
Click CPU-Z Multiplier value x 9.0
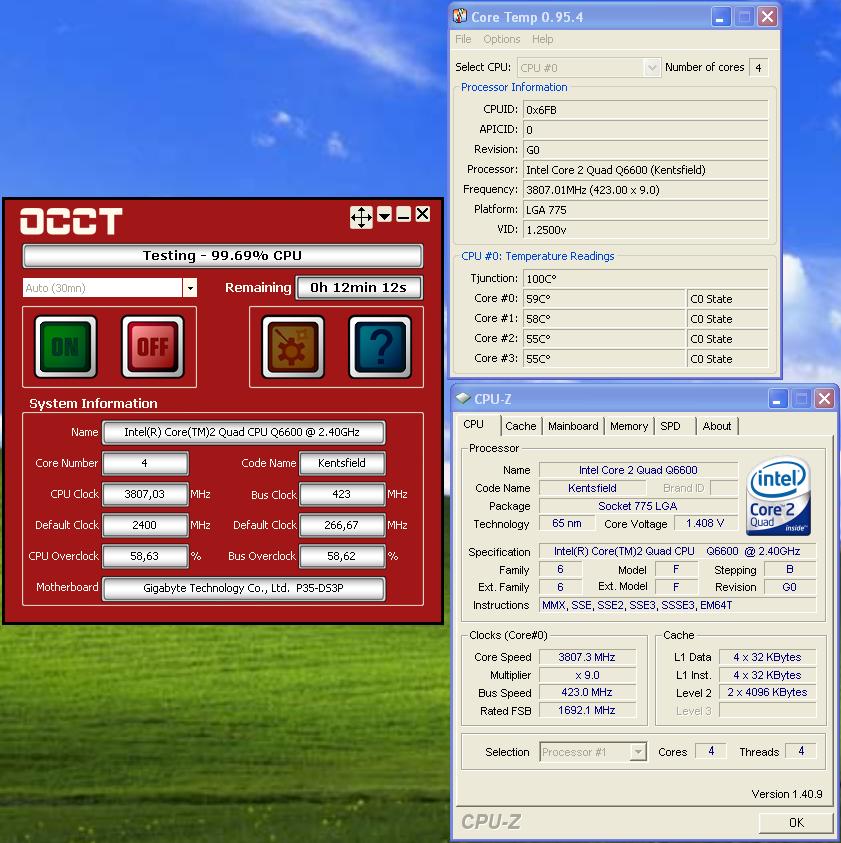587,675
